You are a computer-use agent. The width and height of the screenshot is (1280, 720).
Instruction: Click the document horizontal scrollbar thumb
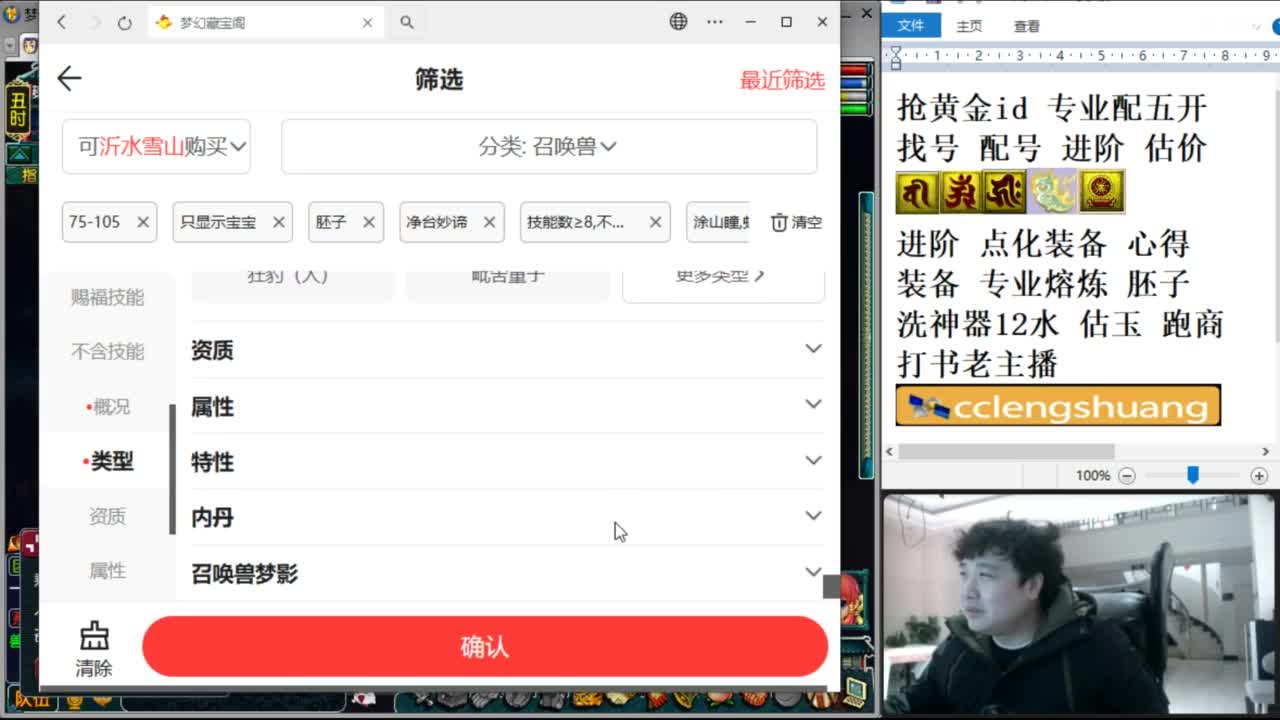pos(1006,452)
